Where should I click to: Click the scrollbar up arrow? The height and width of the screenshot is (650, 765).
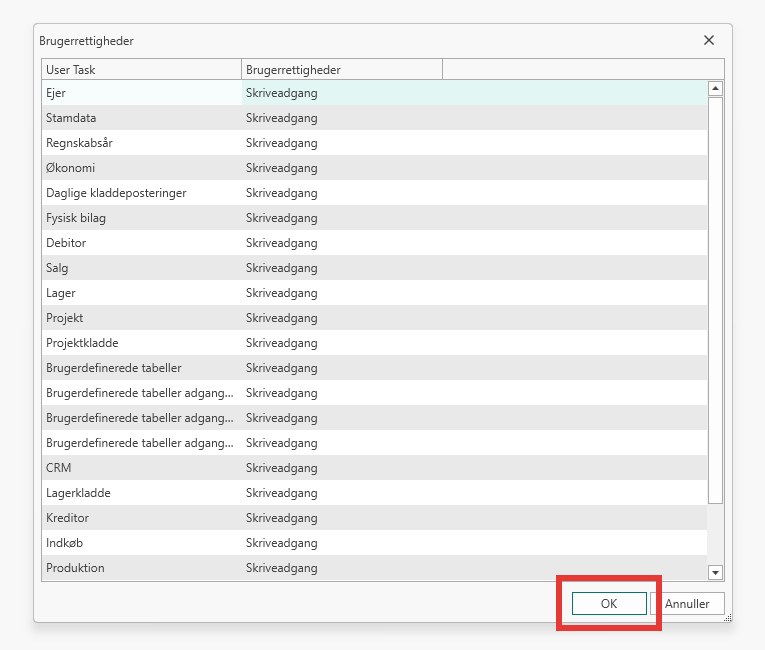(715, 88)
